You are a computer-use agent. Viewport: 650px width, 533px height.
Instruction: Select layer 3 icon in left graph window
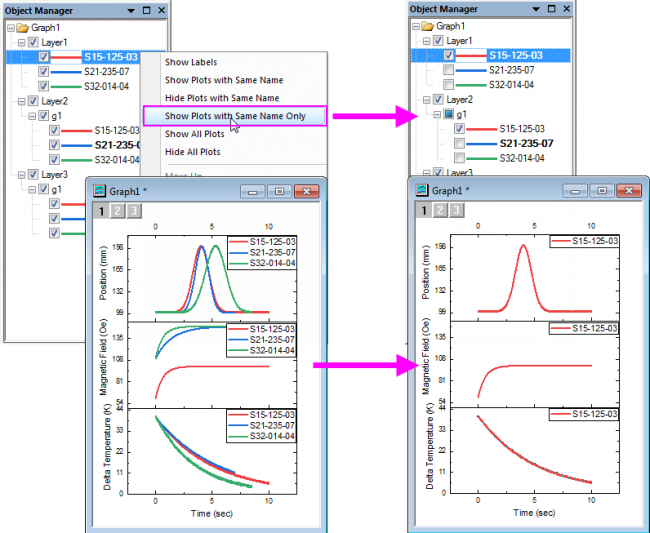[133, 210]
